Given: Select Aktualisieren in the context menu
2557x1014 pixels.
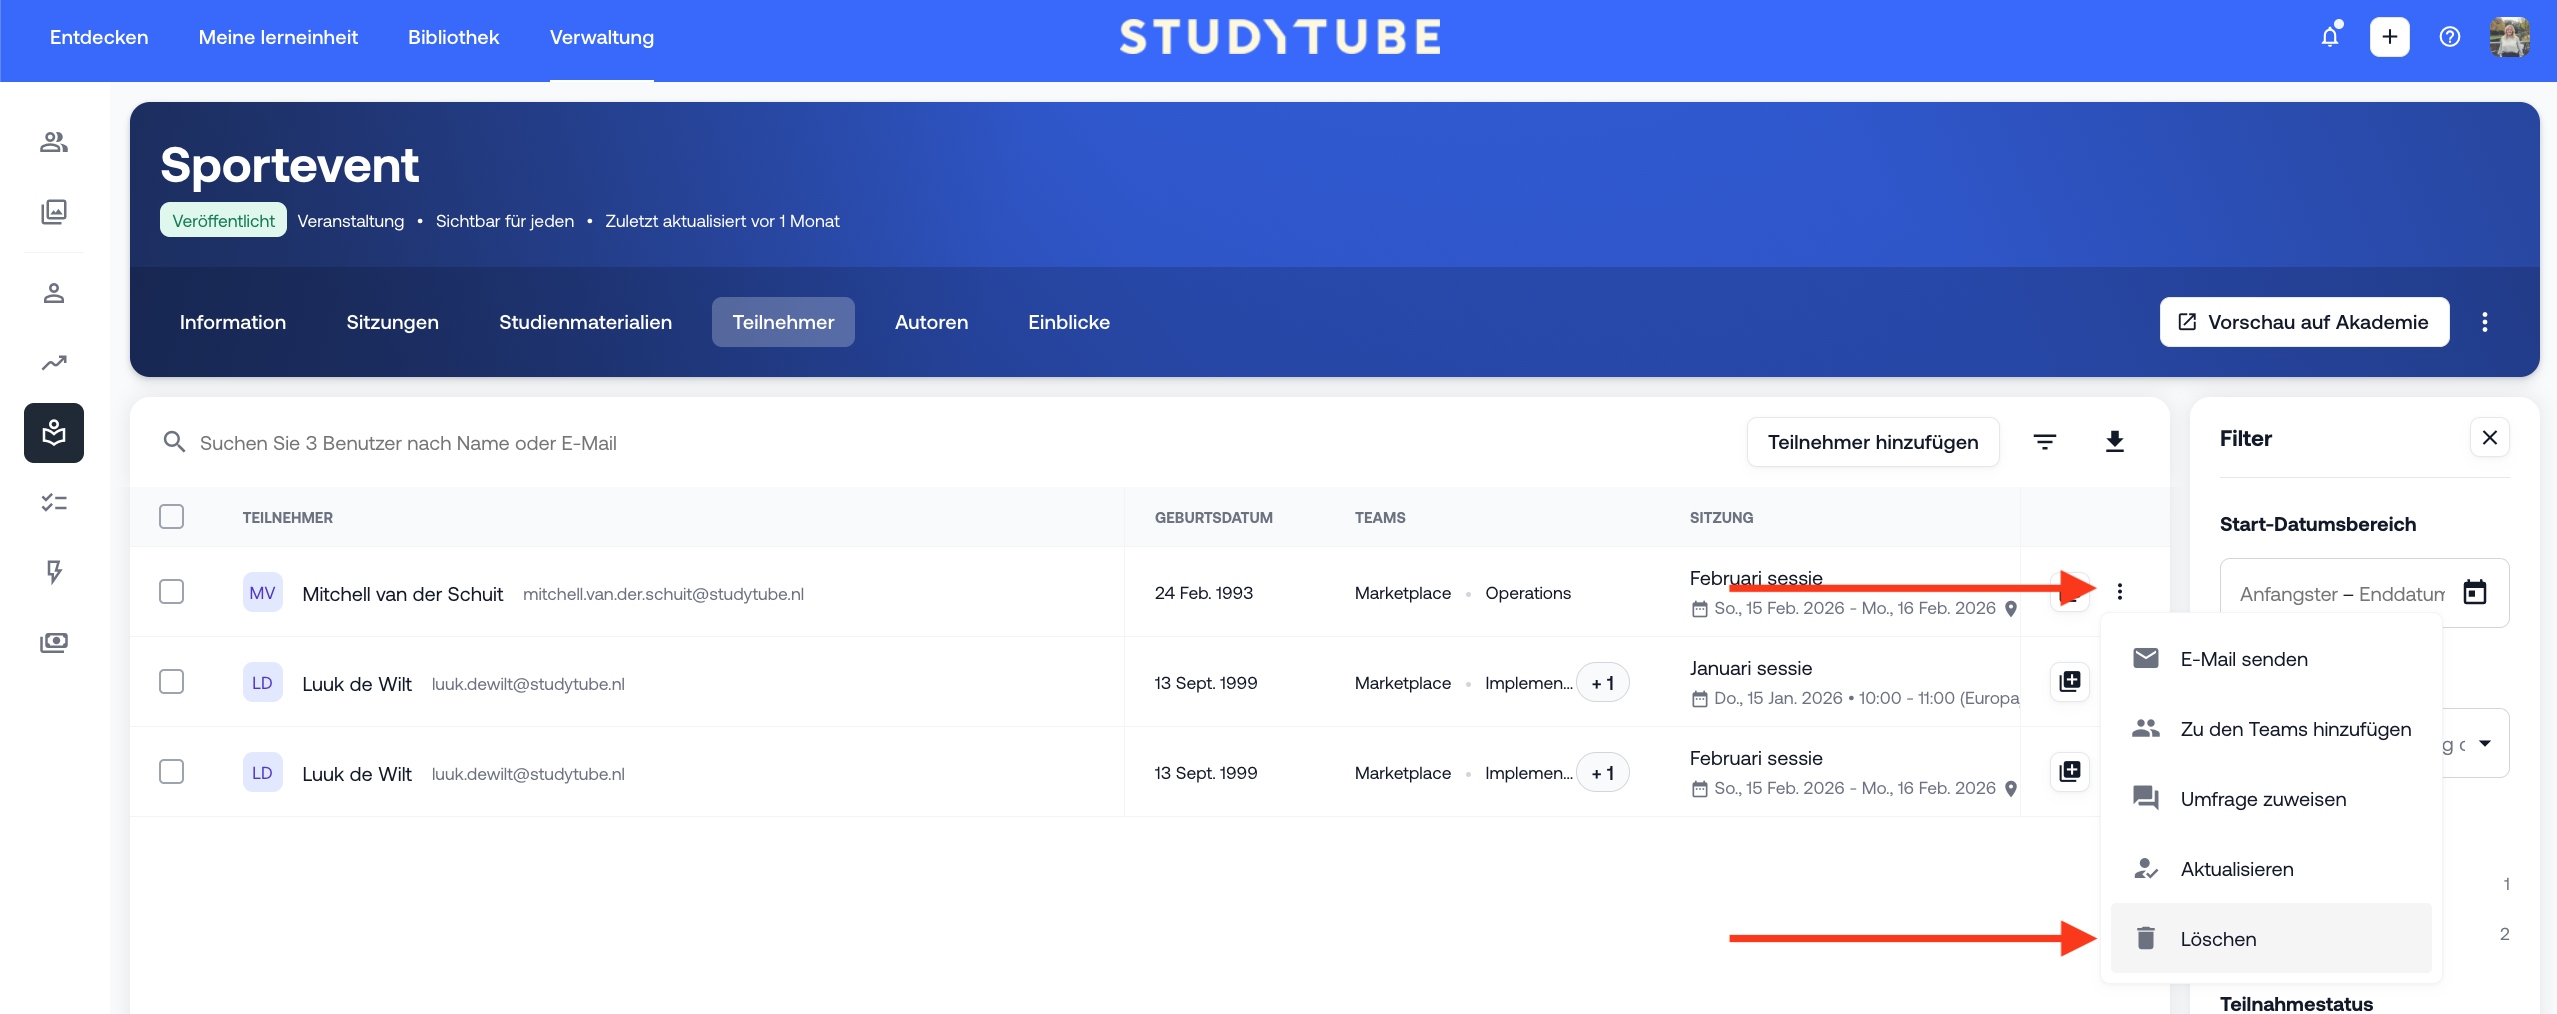Looking at the screenshot, I should tap(2271, 868).
